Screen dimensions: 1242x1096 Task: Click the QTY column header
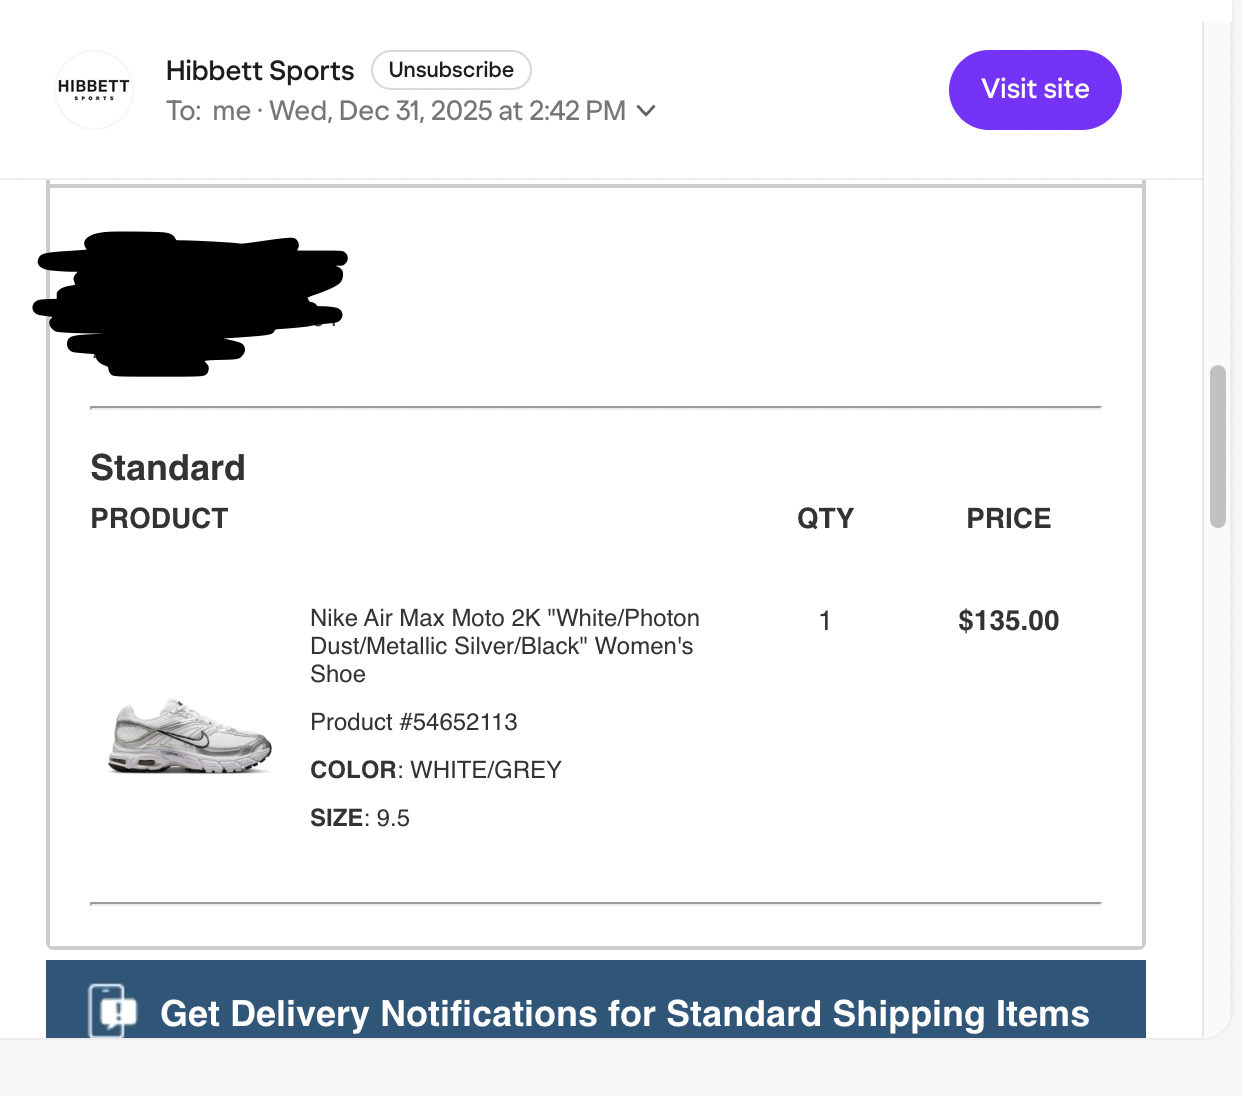pos(825,518)
